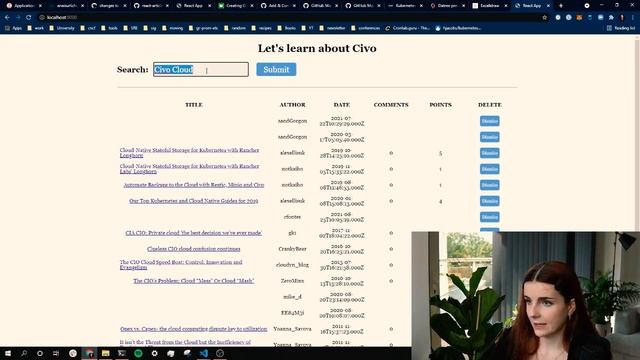Go back using the browser back arrow
Image resolution: width=640 pixels, height=360 pixels.
(x=7, y=18)
